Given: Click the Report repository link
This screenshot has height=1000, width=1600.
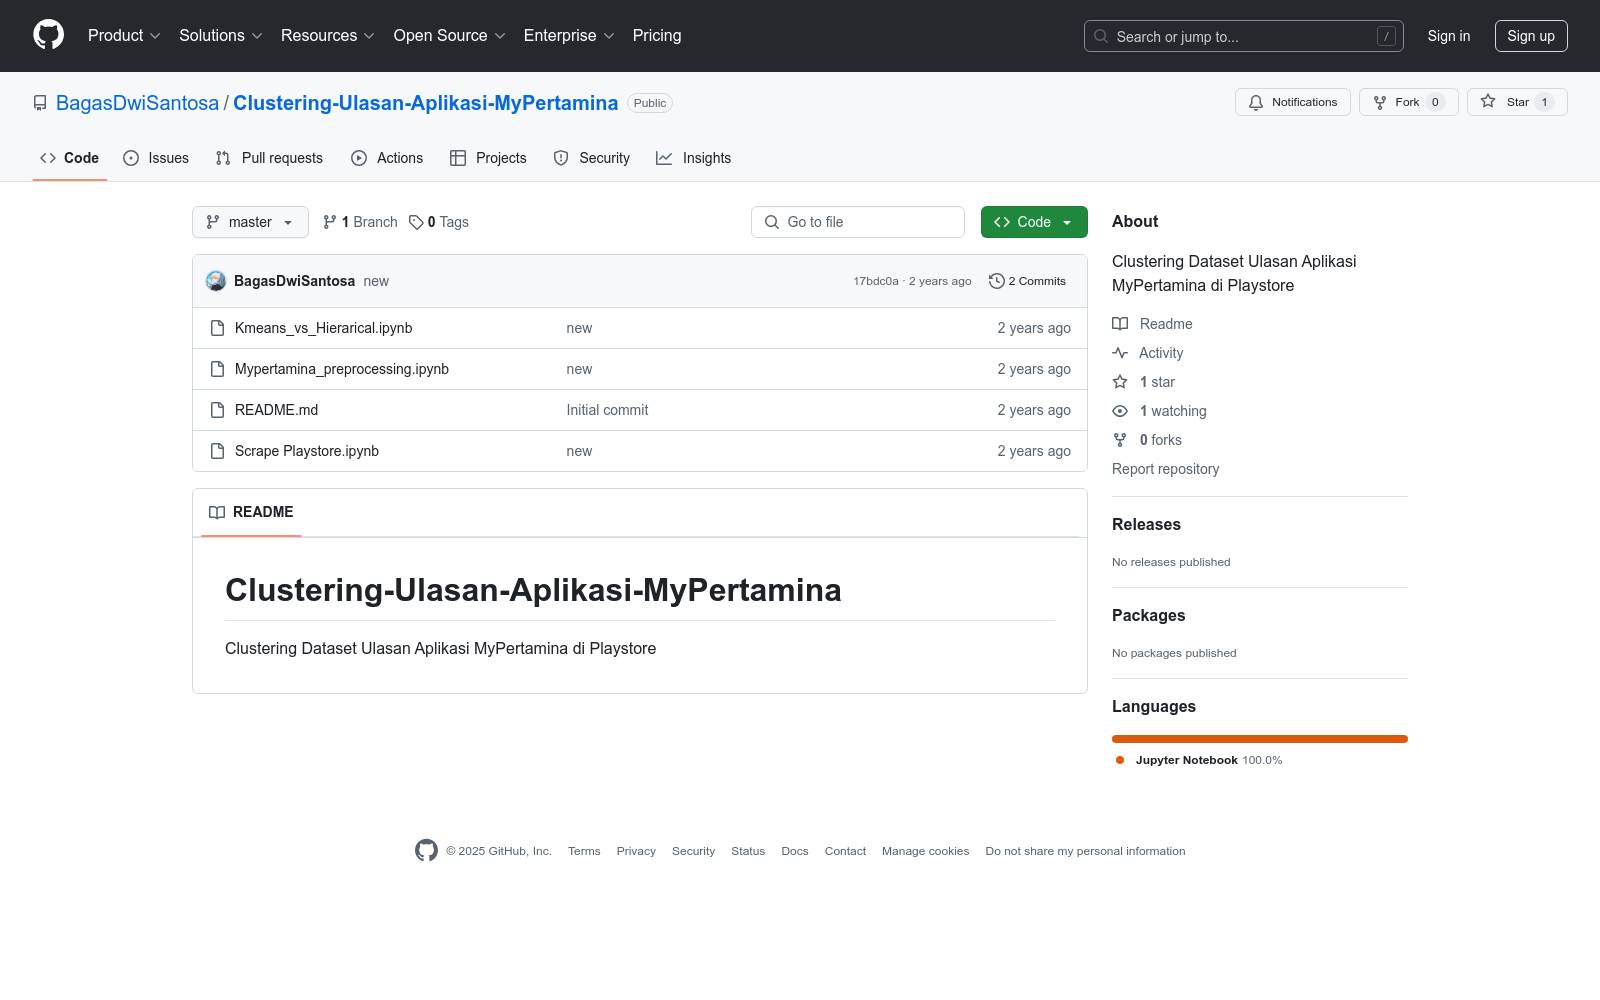Looking at the screenshot, I should [1165, 469].
